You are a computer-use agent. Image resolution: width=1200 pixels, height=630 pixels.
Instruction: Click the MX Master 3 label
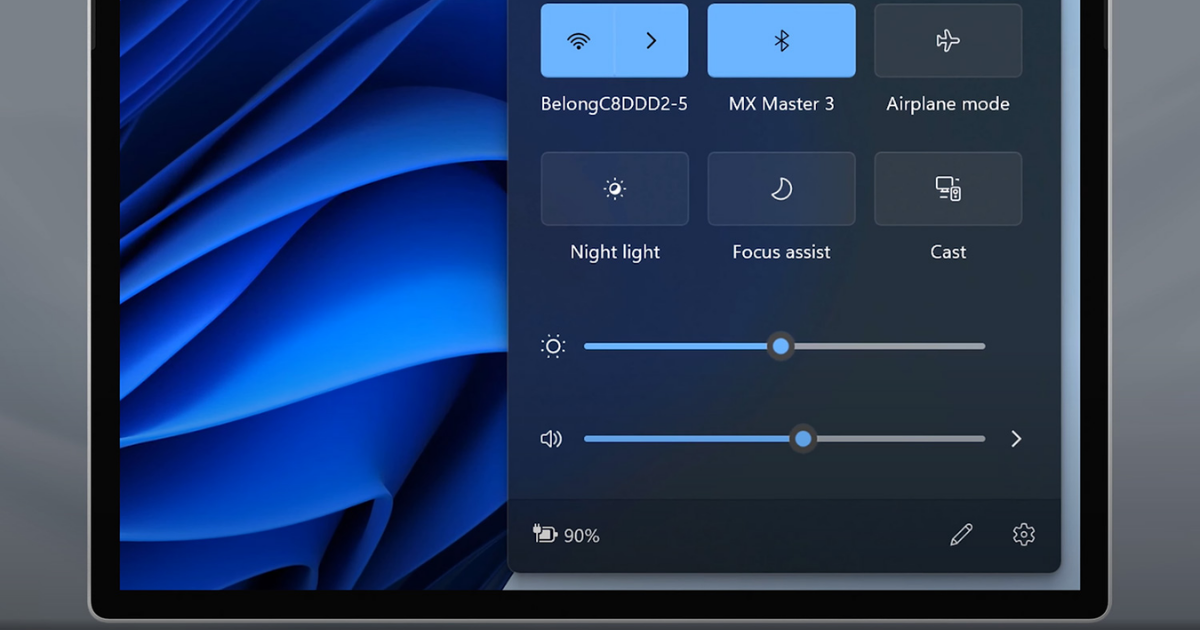pyautogui.click(x=781, y=104)
